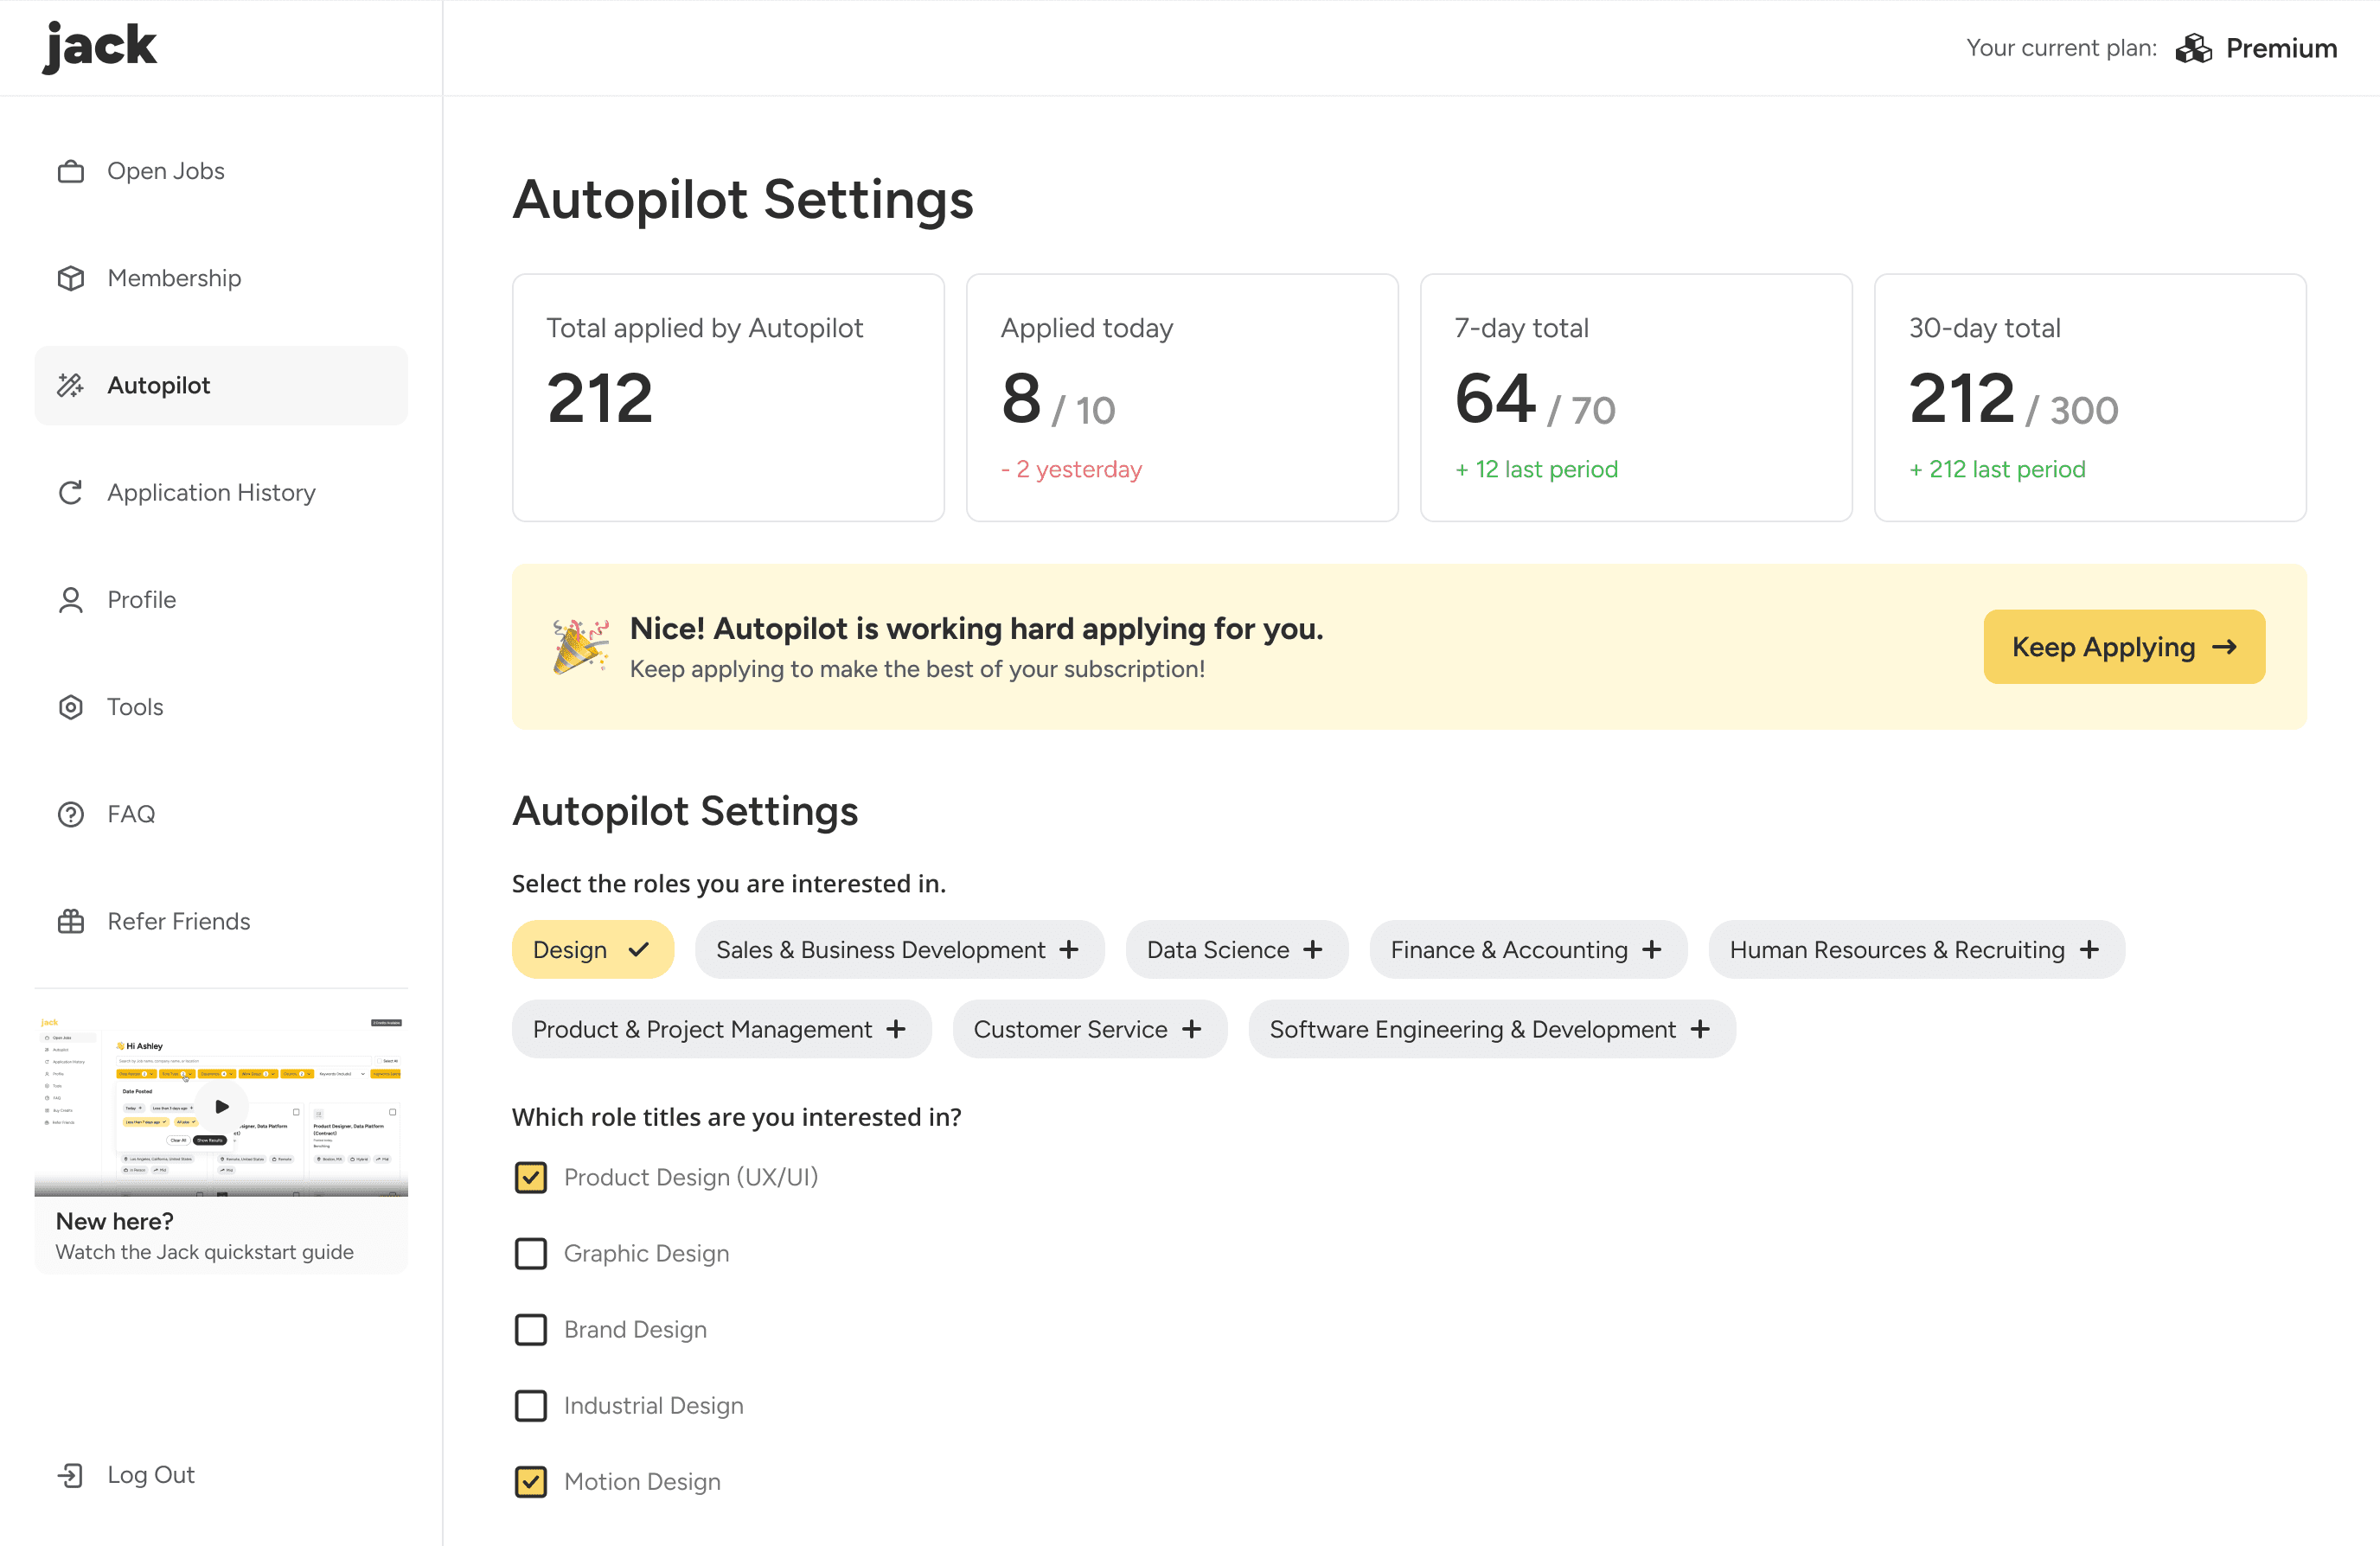Deselect the Design role chip
2380x1546 pixels.
(592, 949)
